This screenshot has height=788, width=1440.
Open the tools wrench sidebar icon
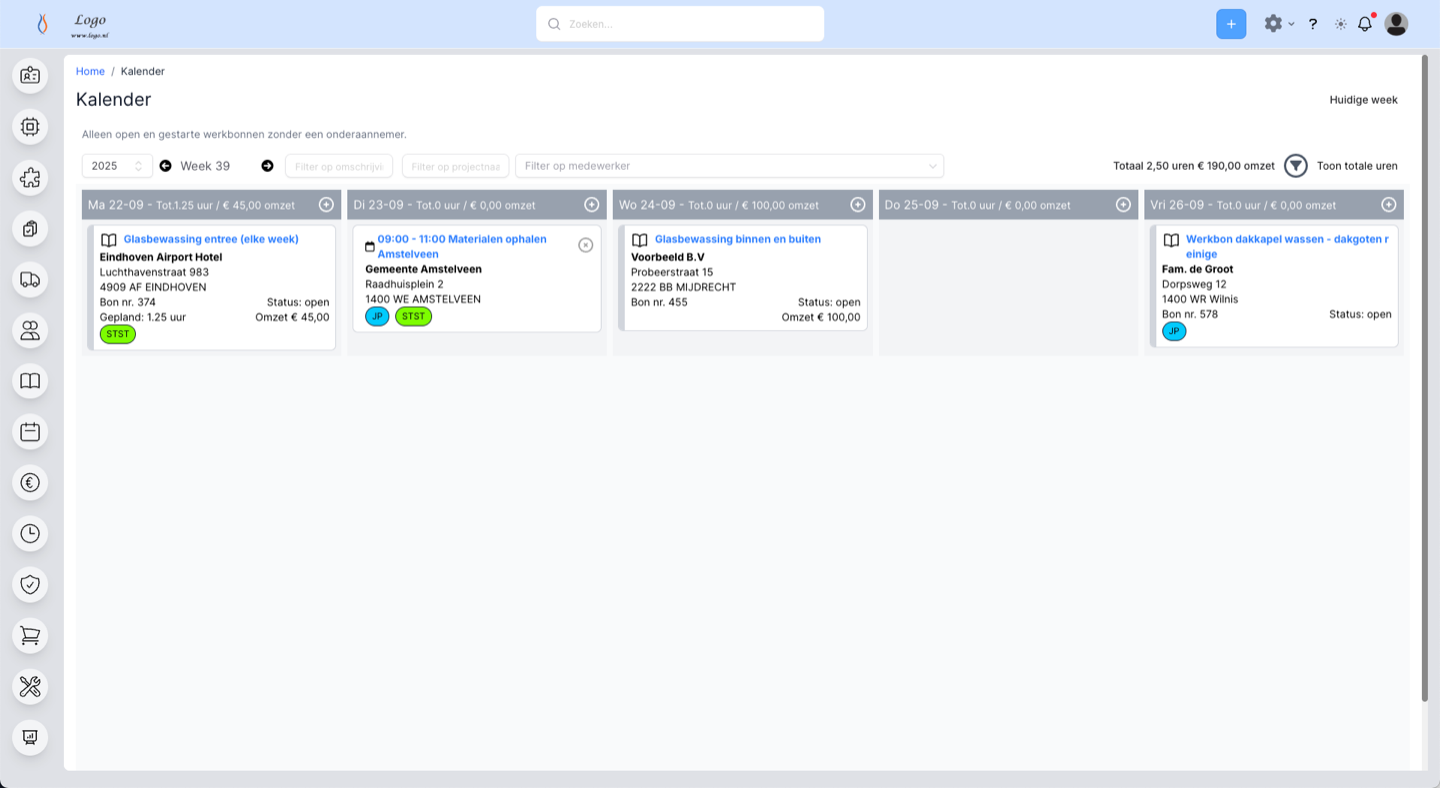[x=30, y=686]
